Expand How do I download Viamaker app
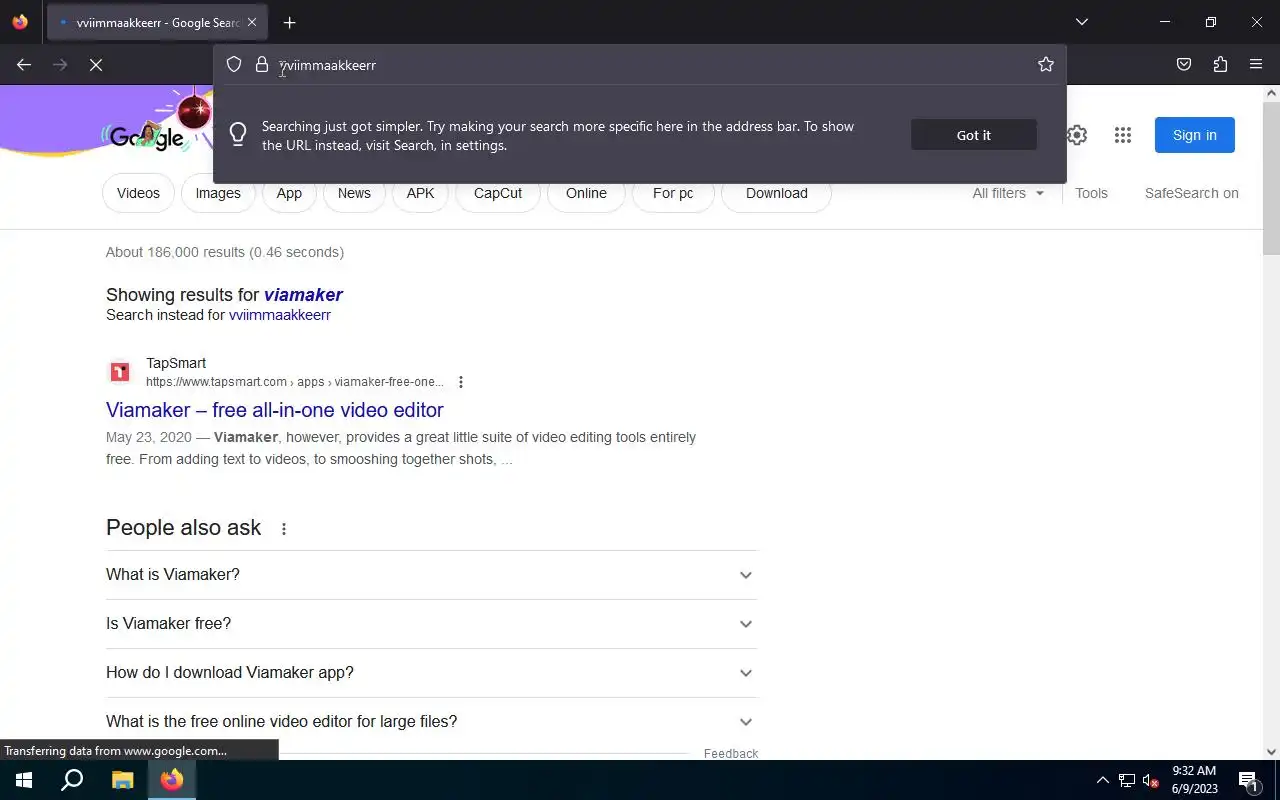Viewport: 1280px width, 800px height. coord(431,673)
